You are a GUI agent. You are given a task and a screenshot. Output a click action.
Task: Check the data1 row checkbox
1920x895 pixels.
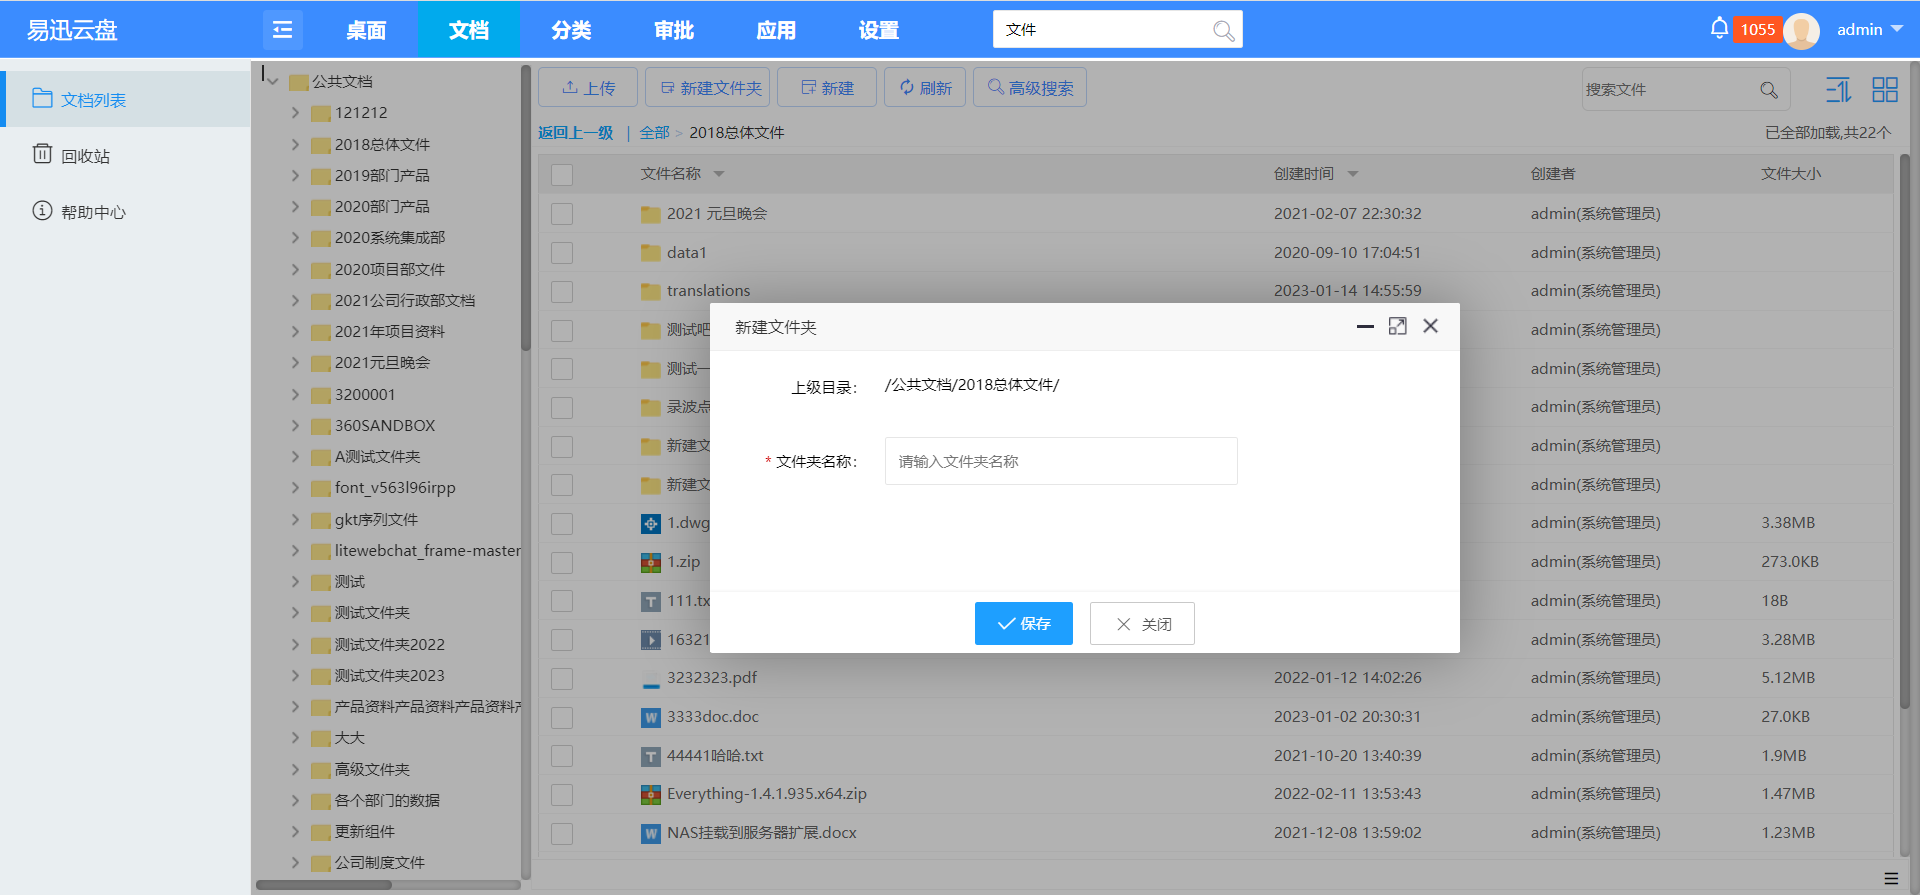562,253
